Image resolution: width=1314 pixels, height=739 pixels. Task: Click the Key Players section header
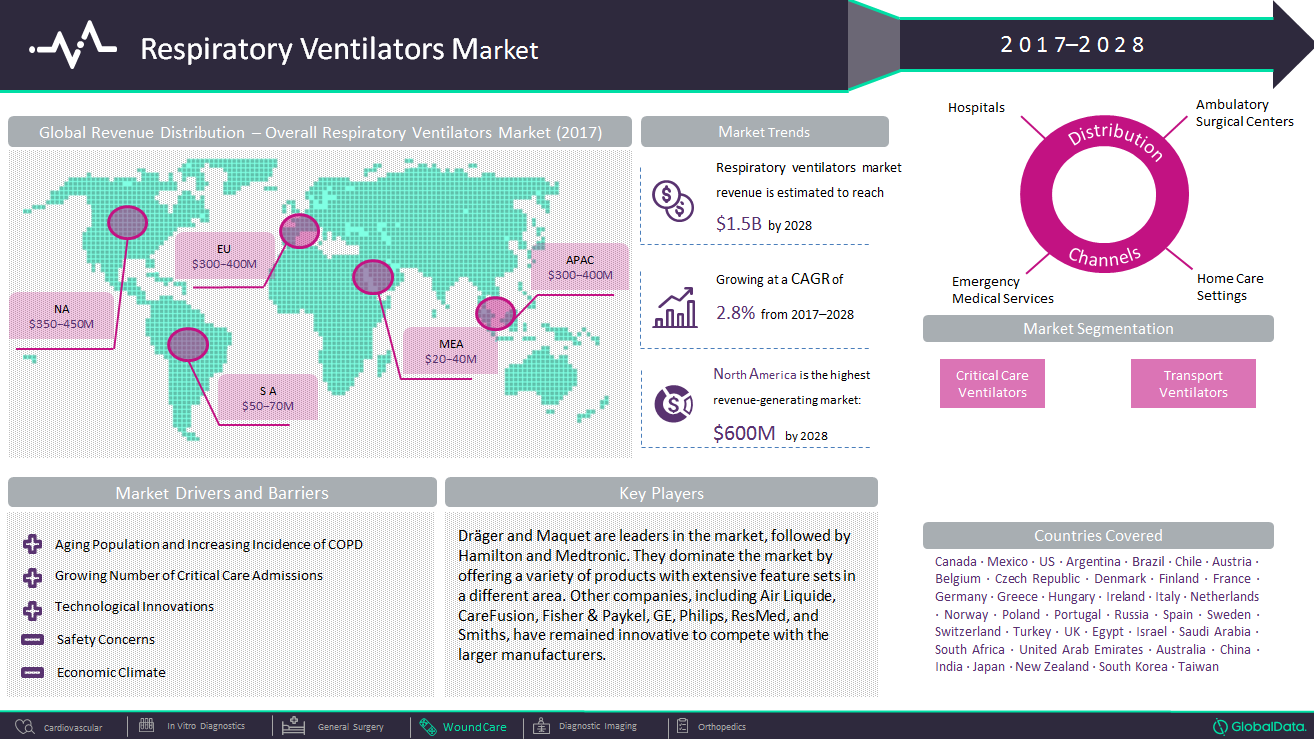tap(661, 493)
